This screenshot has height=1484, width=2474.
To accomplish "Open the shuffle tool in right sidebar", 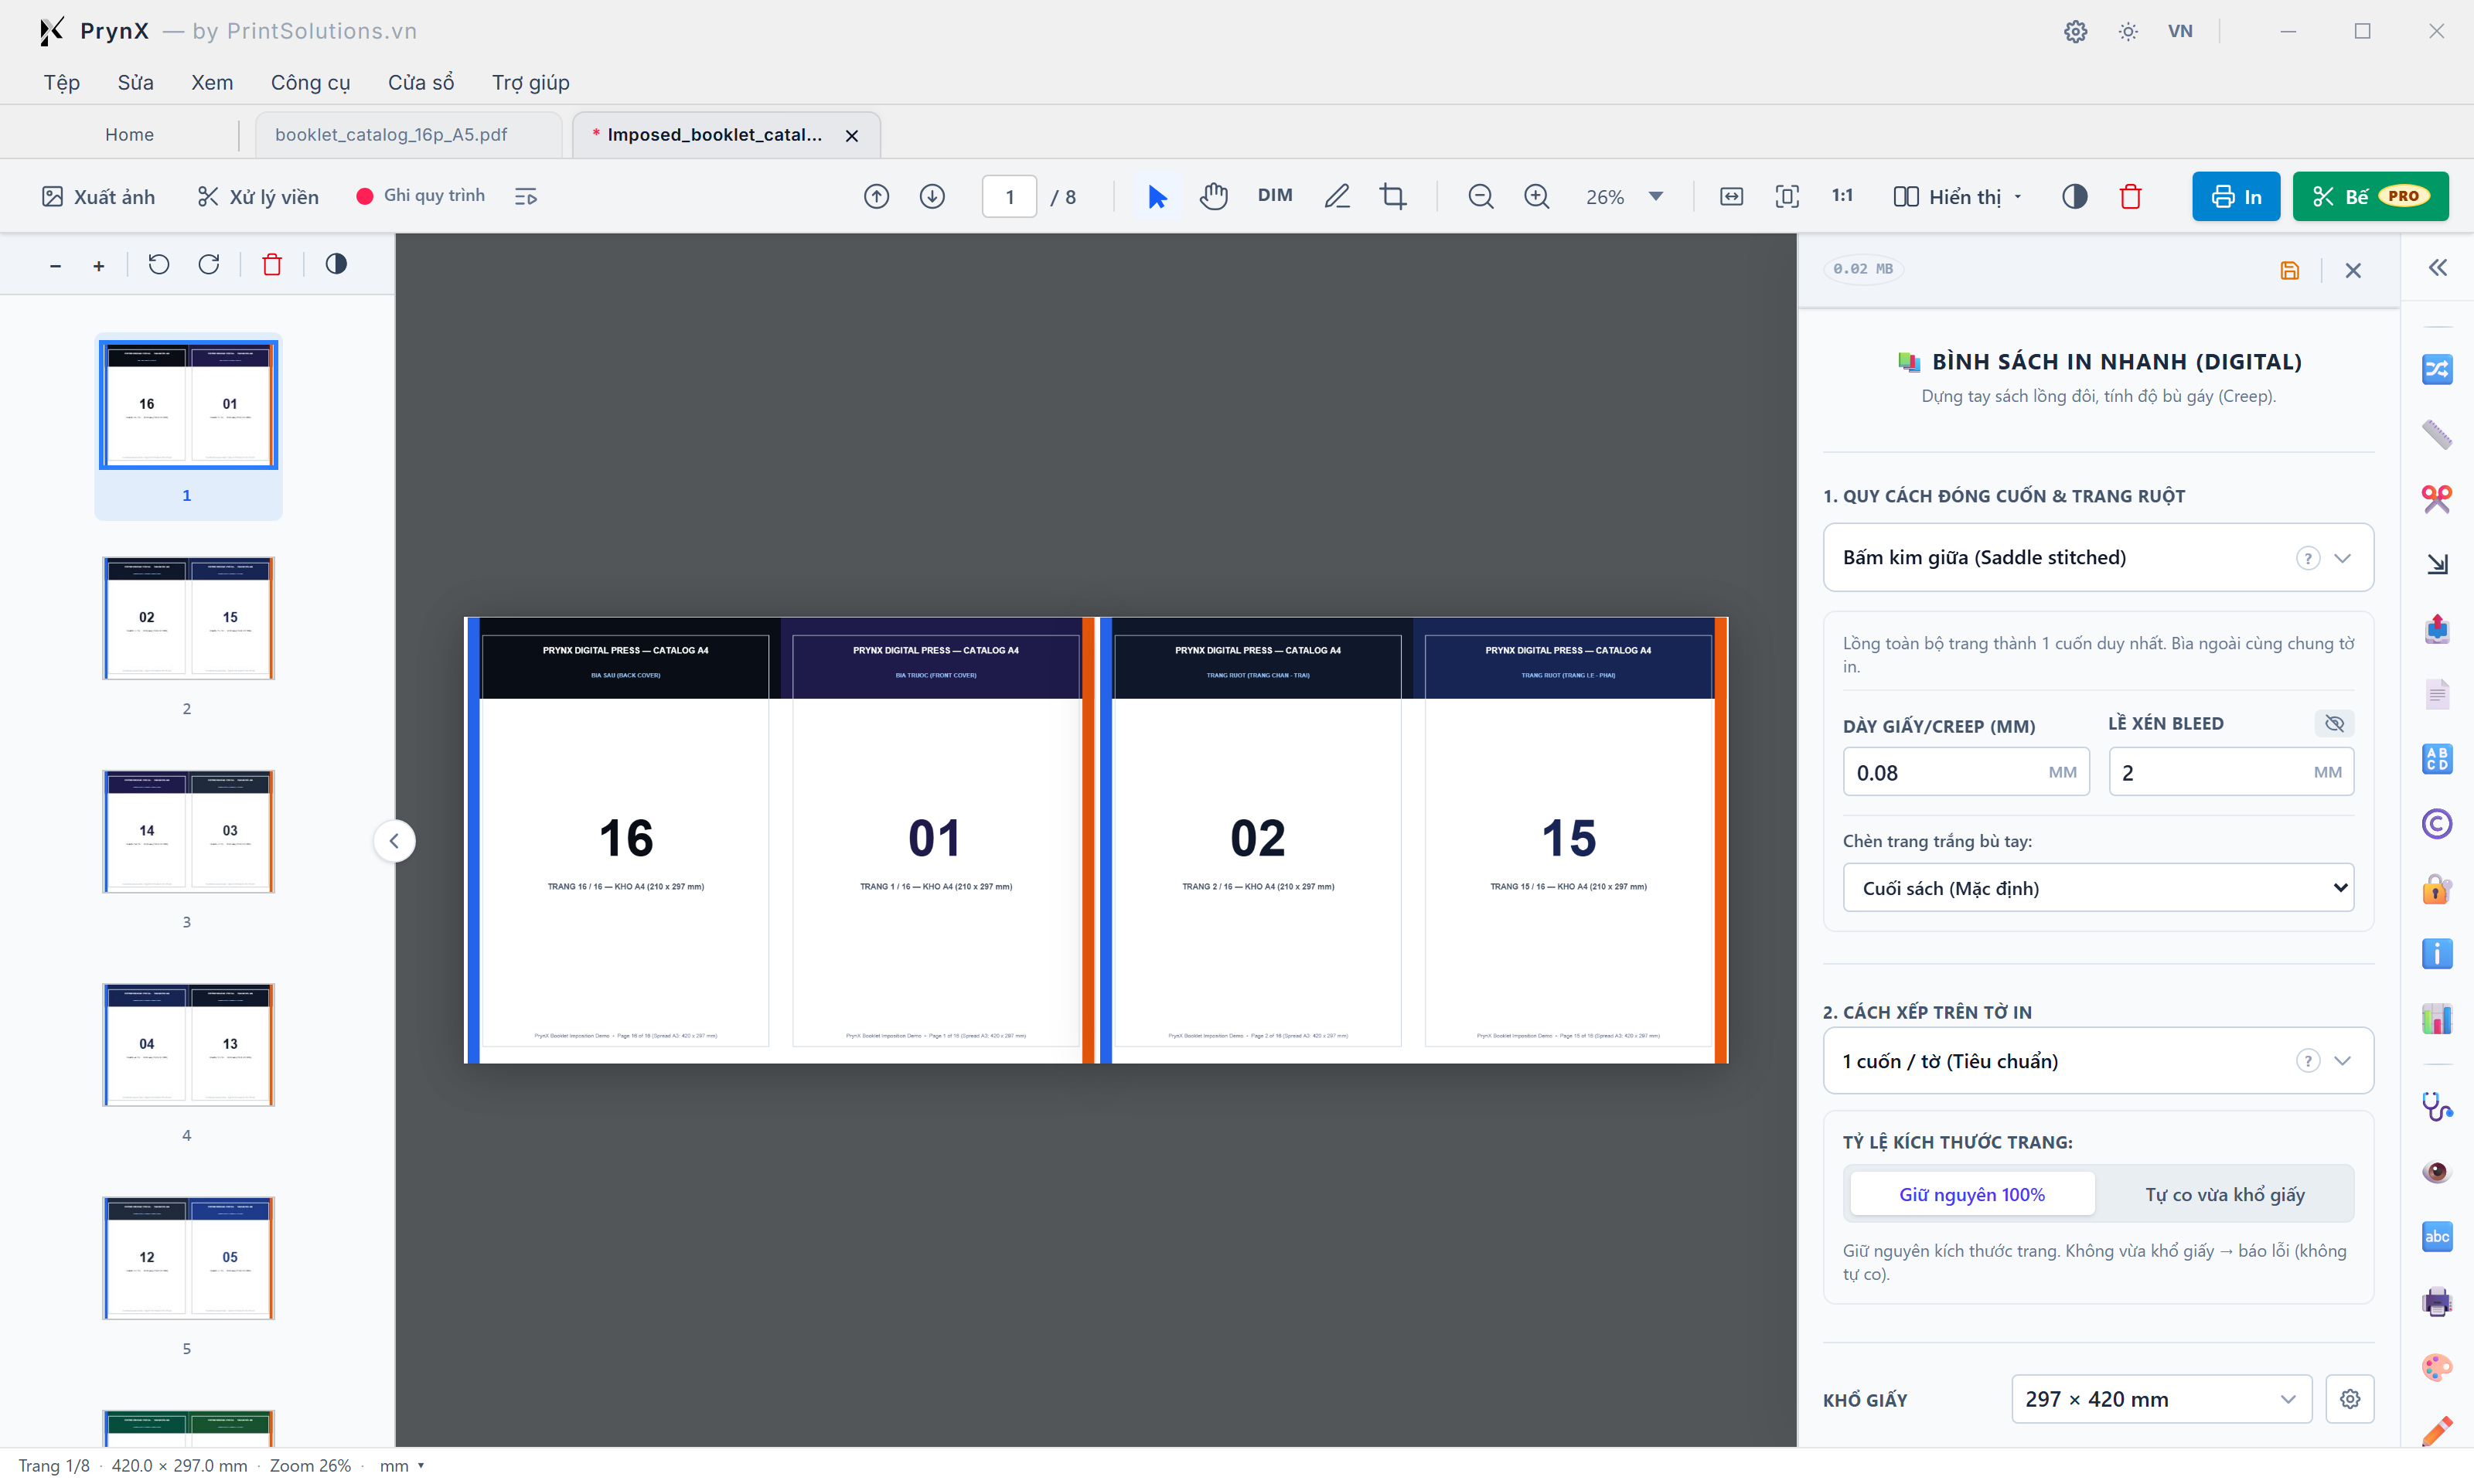I will coord(2436,369).
